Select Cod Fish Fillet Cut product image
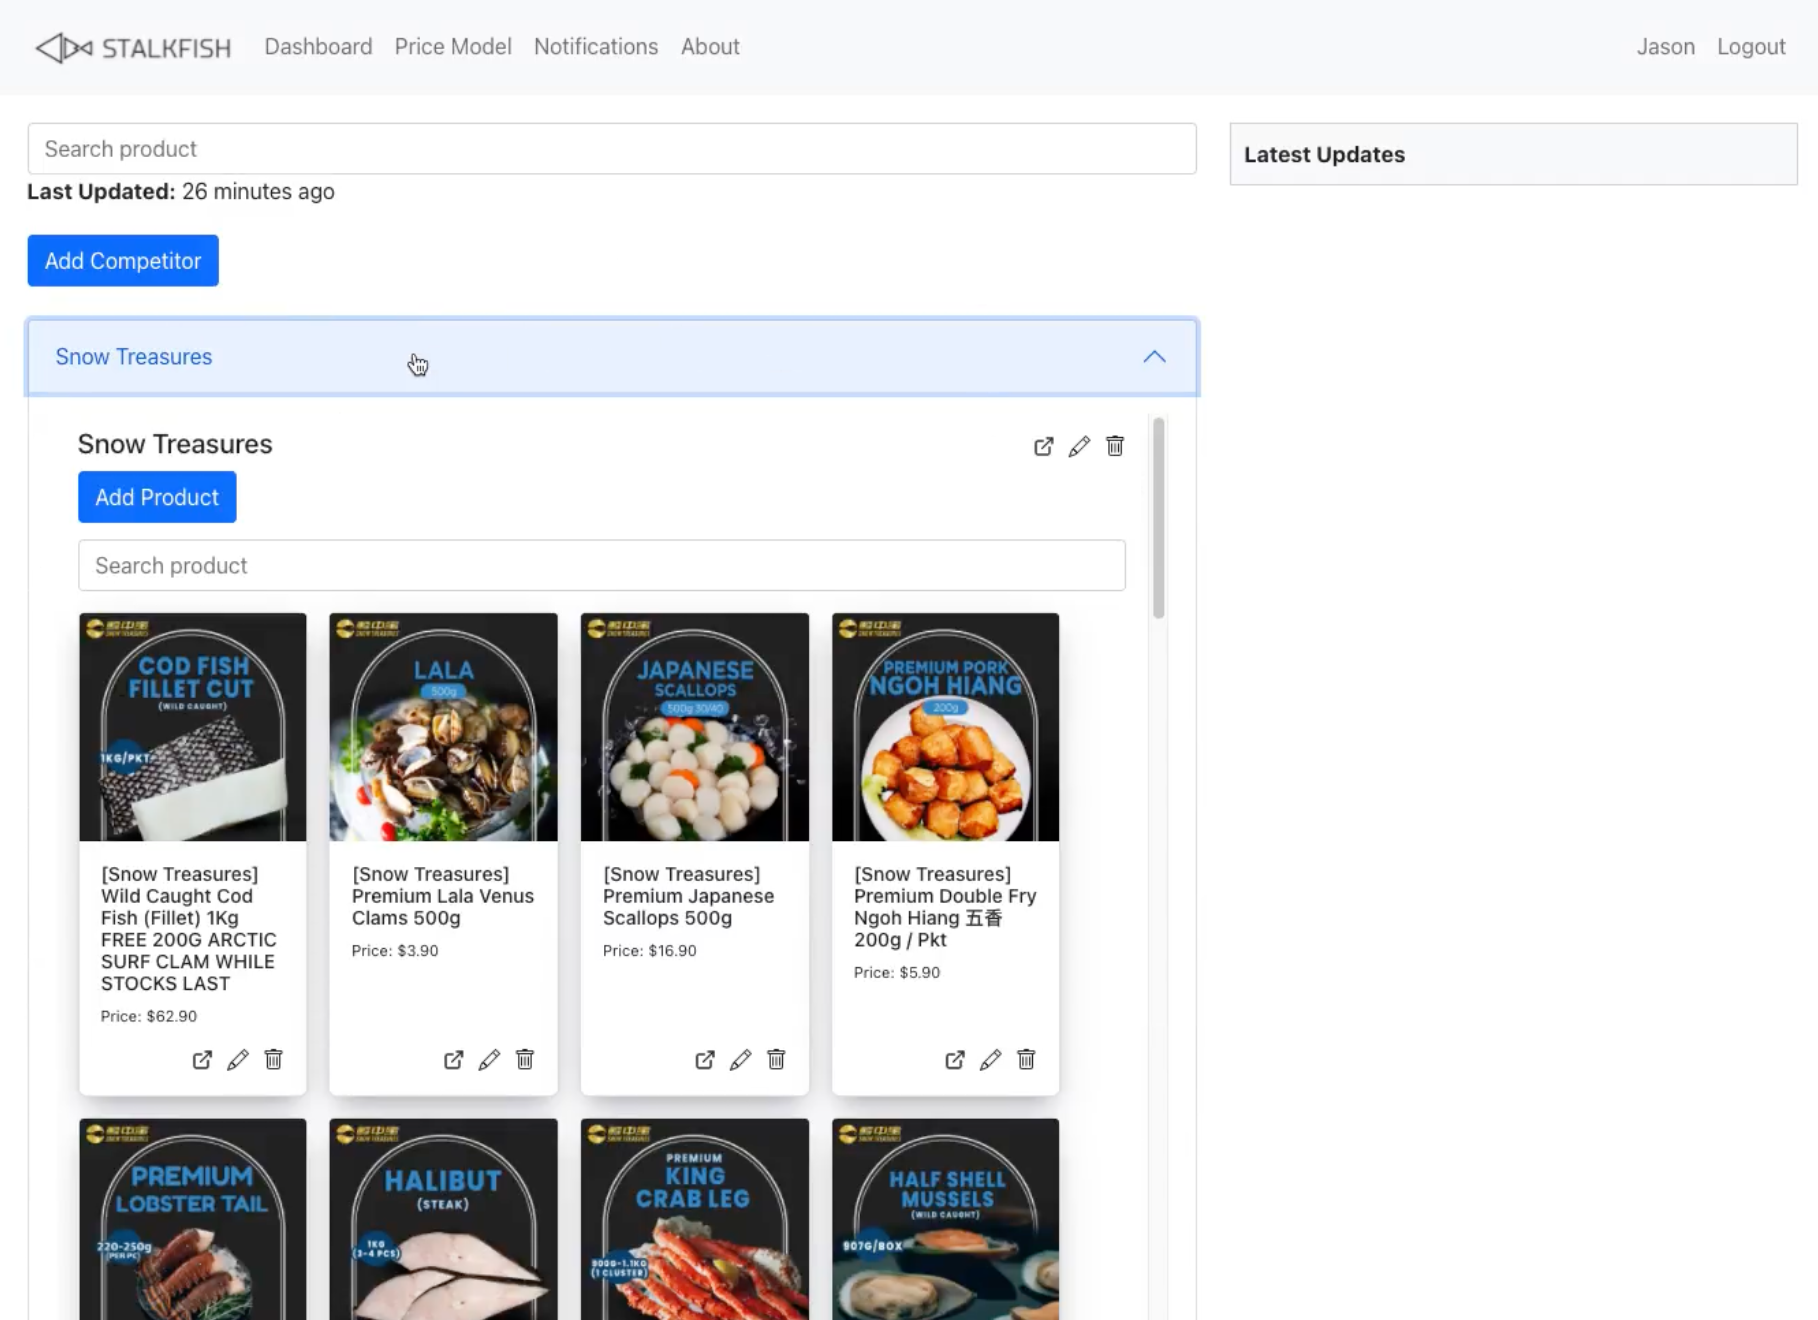The width and height of the screenshot is (1818, 1320). [x=193, y=727]
